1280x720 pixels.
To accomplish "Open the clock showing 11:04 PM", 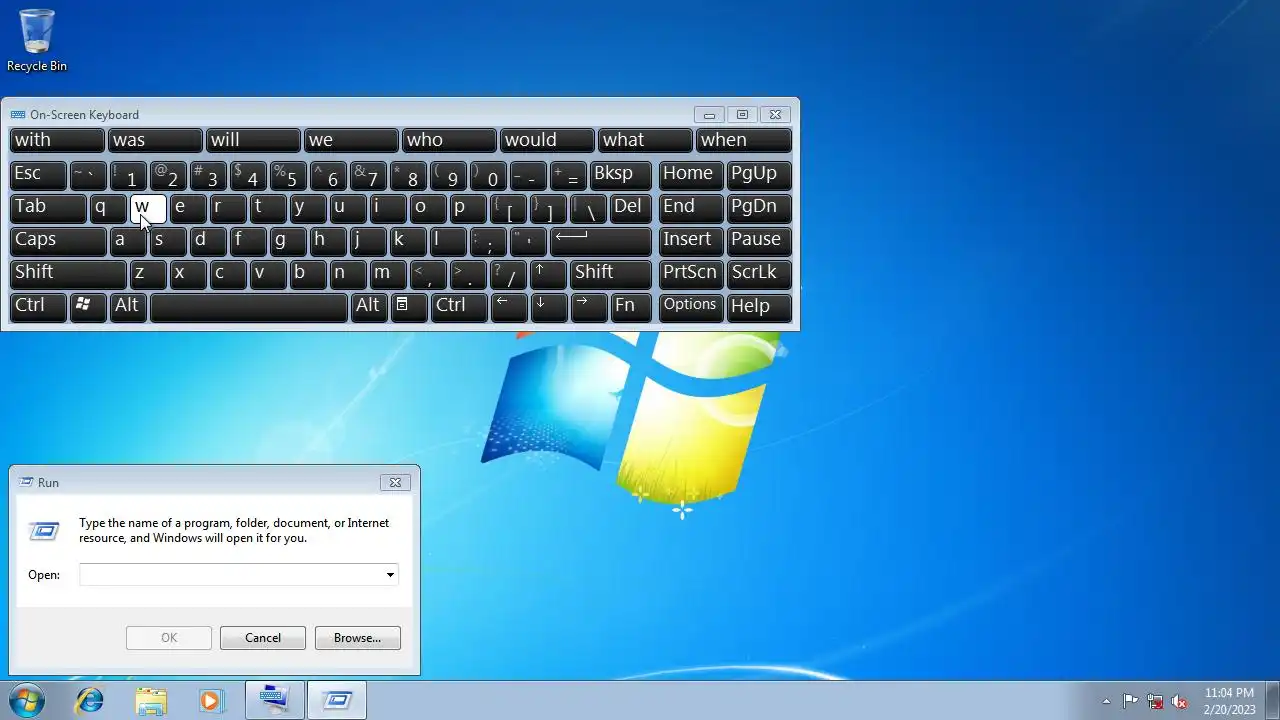I will [x=1229, y=701].
